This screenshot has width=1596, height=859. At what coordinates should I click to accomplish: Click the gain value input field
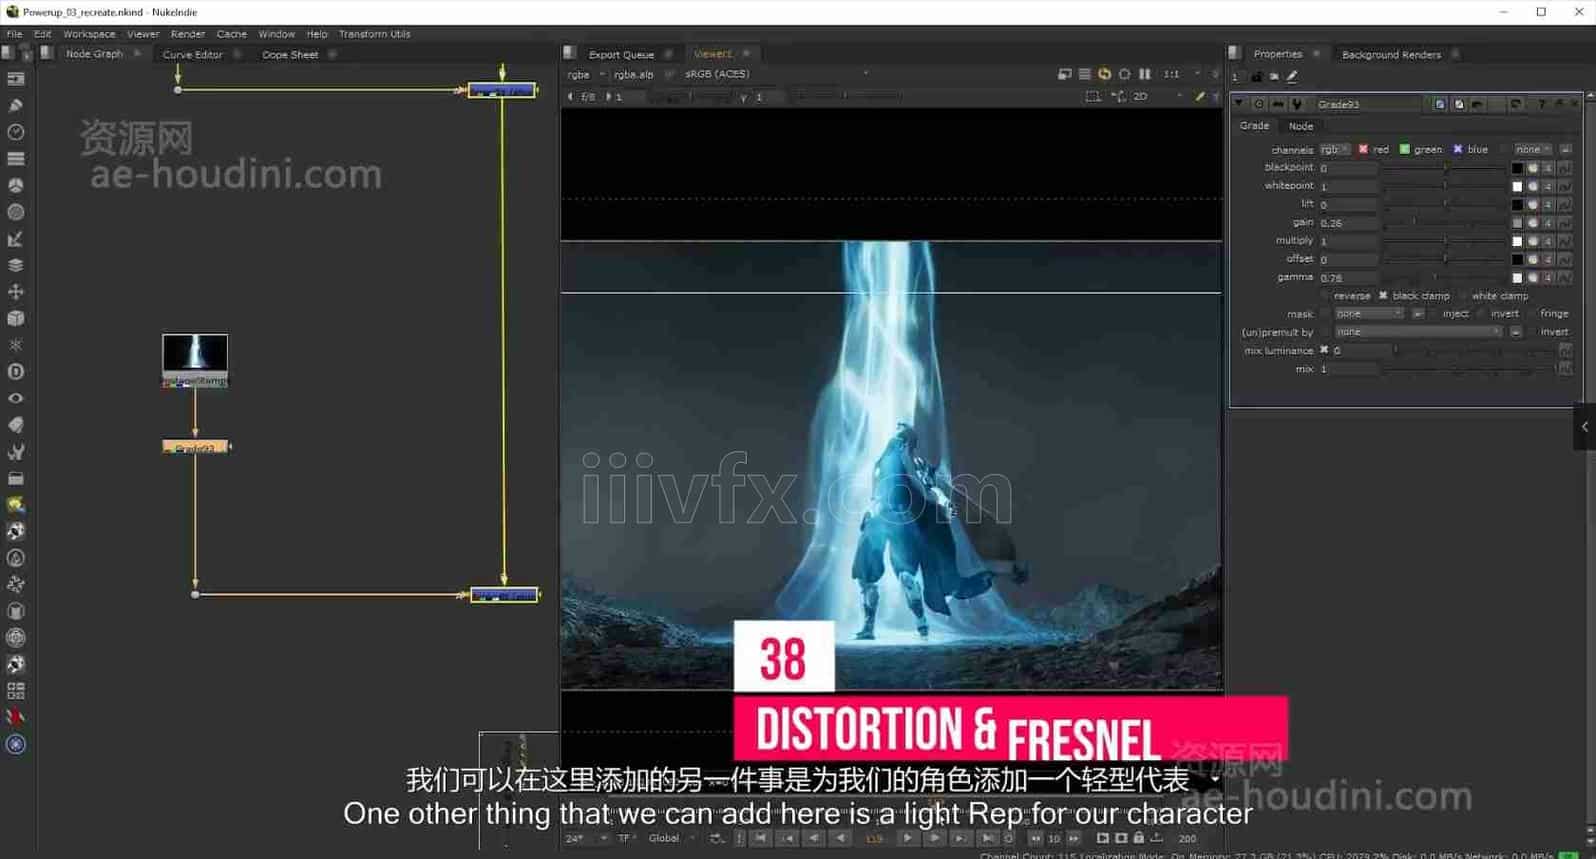(x=1348, y=223)
